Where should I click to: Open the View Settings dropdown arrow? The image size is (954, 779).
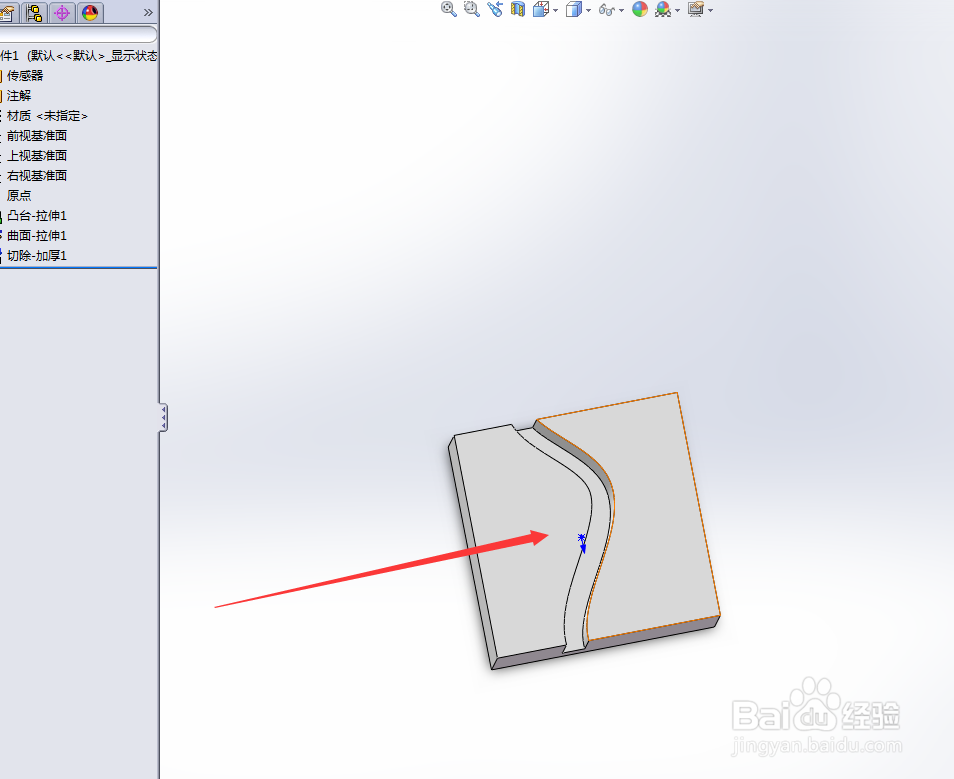pos(711,10)
